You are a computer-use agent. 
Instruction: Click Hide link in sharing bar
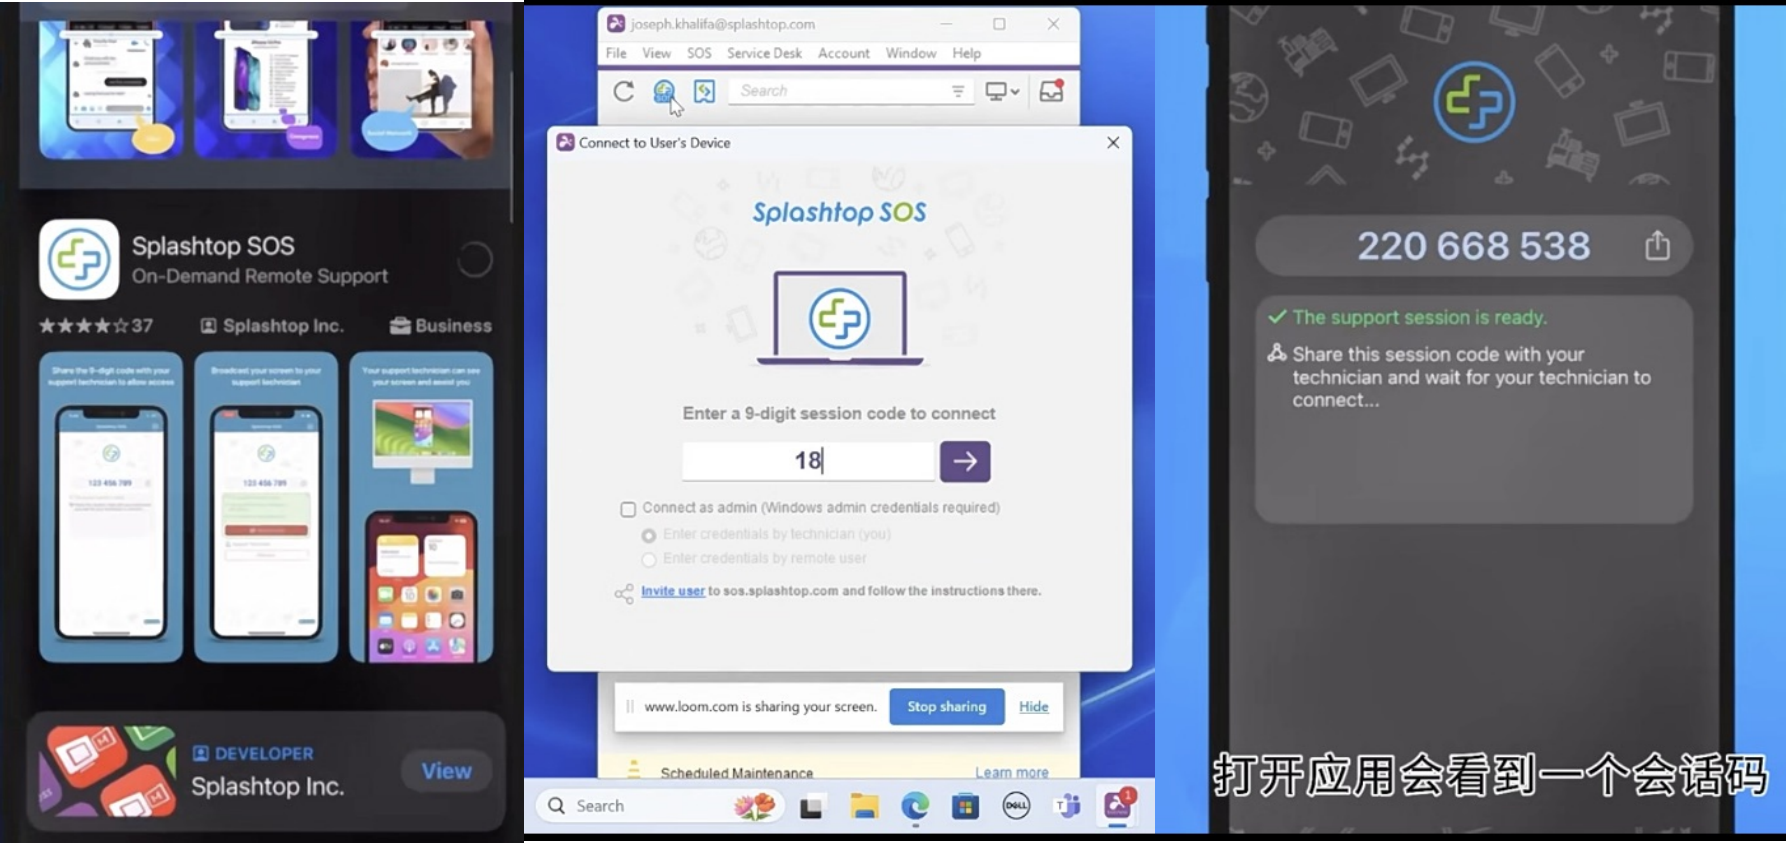(1034, 707)
